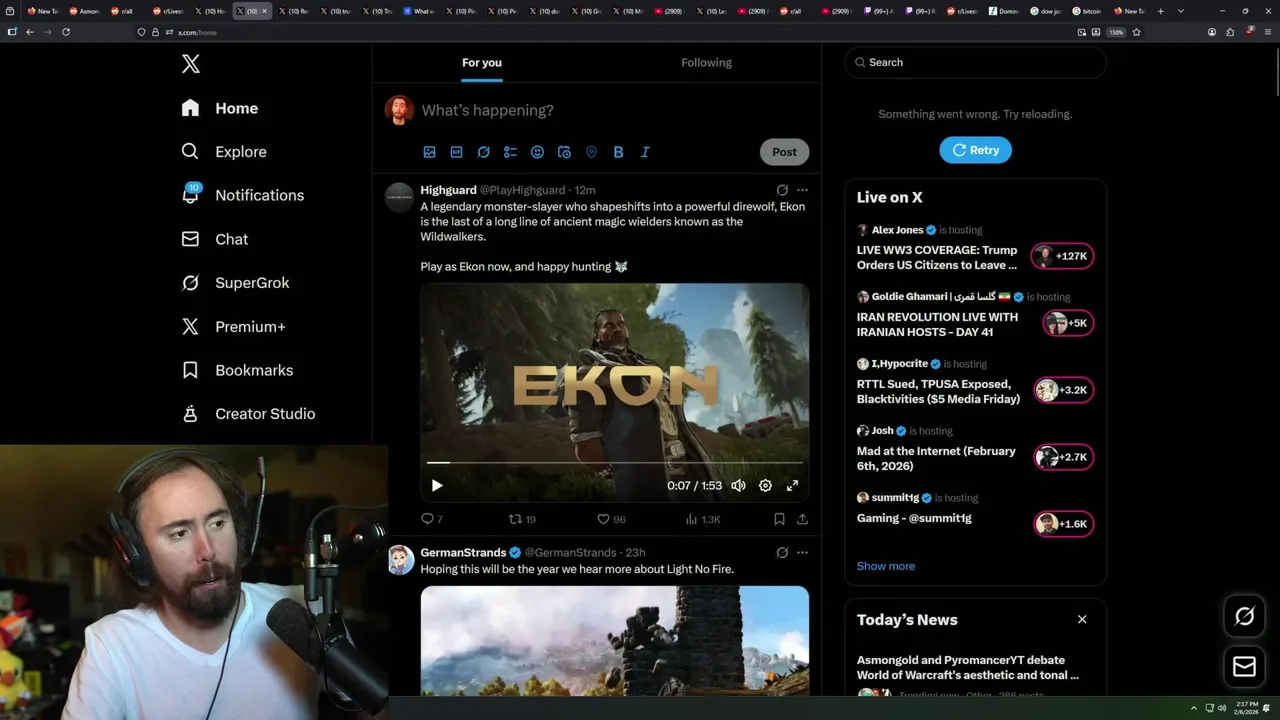
Task: Click the Search box
Action: click(x=976, y=62)
